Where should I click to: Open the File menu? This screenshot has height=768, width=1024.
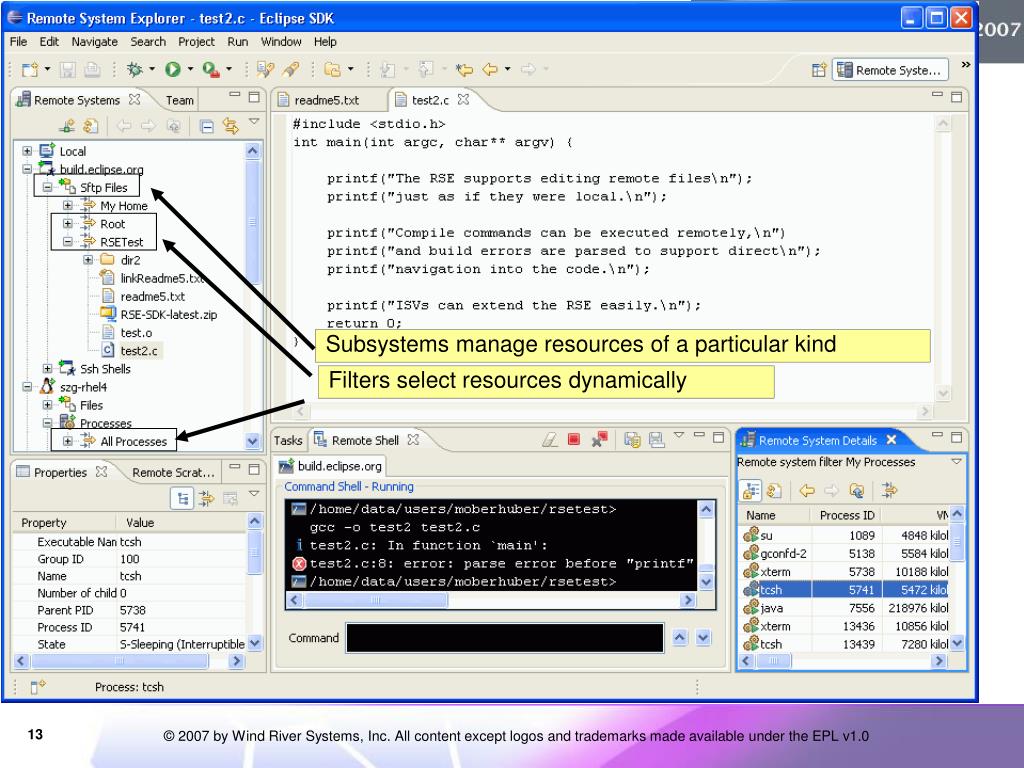[x=18, y=42]
